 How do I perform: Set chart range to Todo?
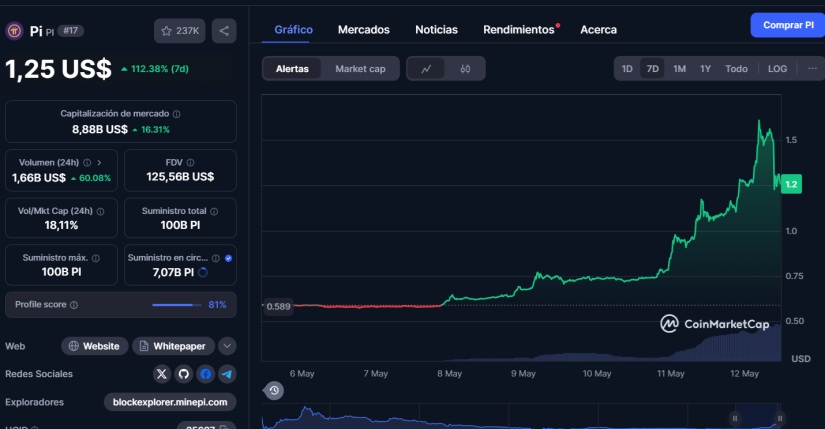(736, 69)
